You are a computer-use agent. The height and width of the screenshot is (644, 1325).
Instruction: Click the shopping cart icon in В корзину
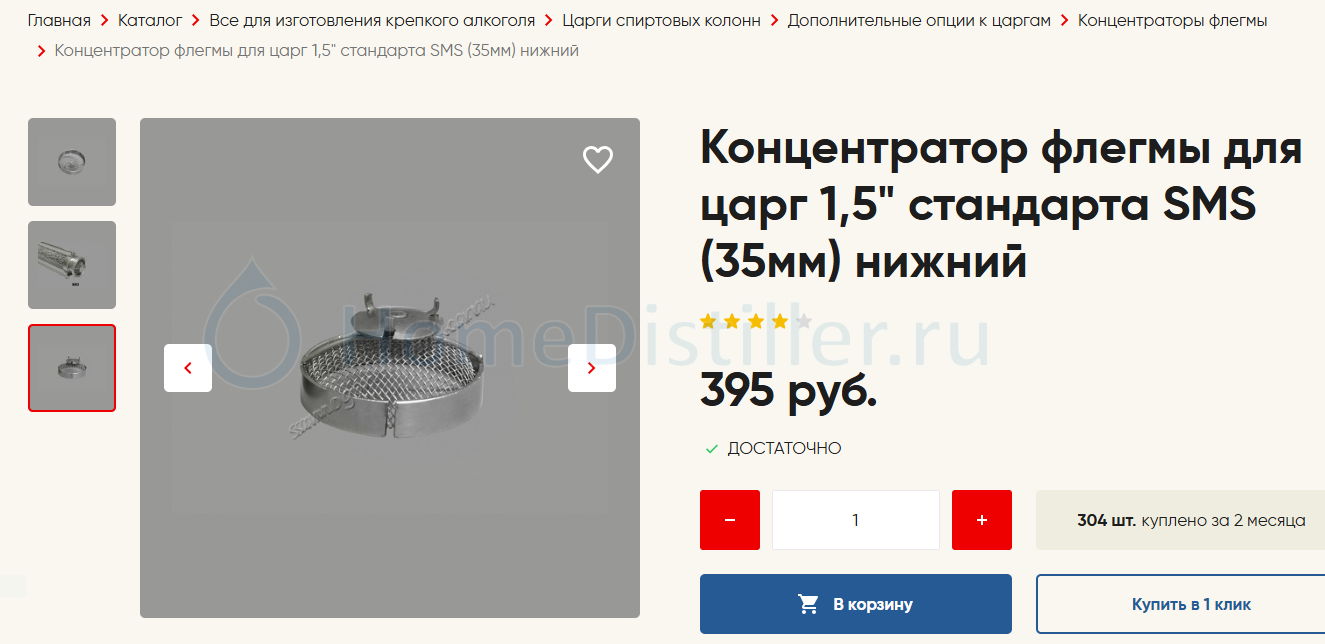[x=808, y=604]
